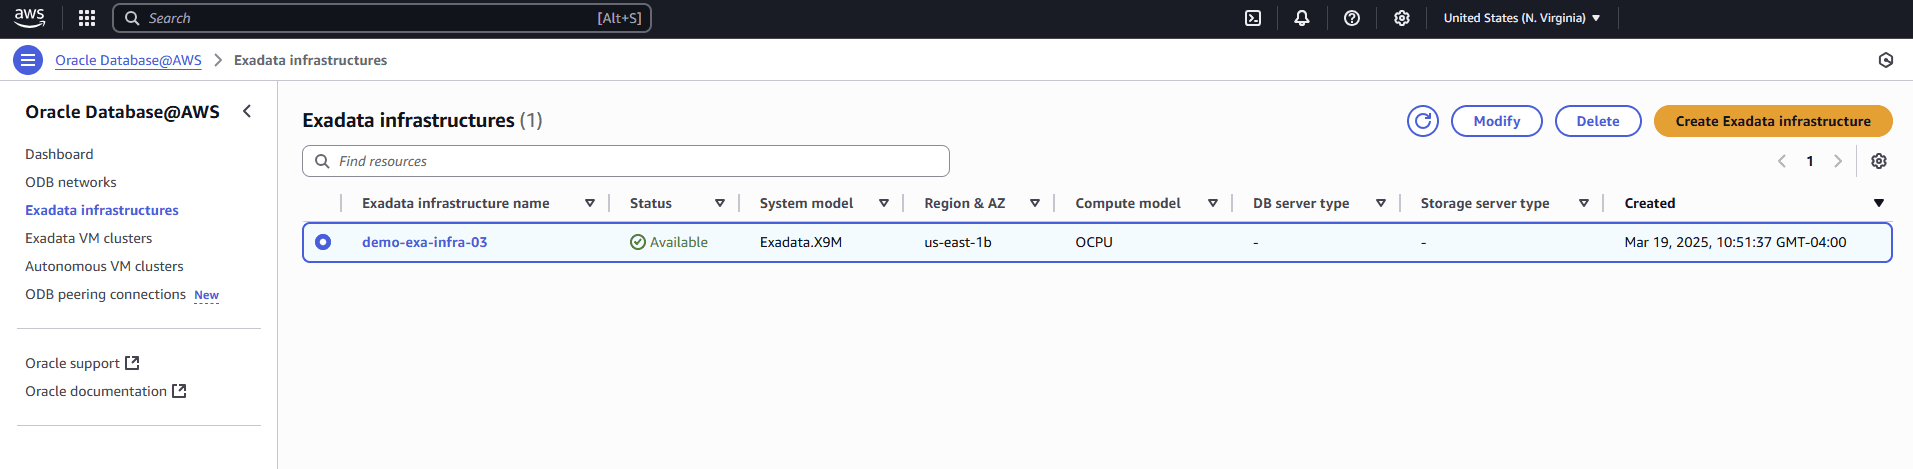Click the Modify button
Viewport: 1913px width, 469px height.
(x=1497, y=121)
